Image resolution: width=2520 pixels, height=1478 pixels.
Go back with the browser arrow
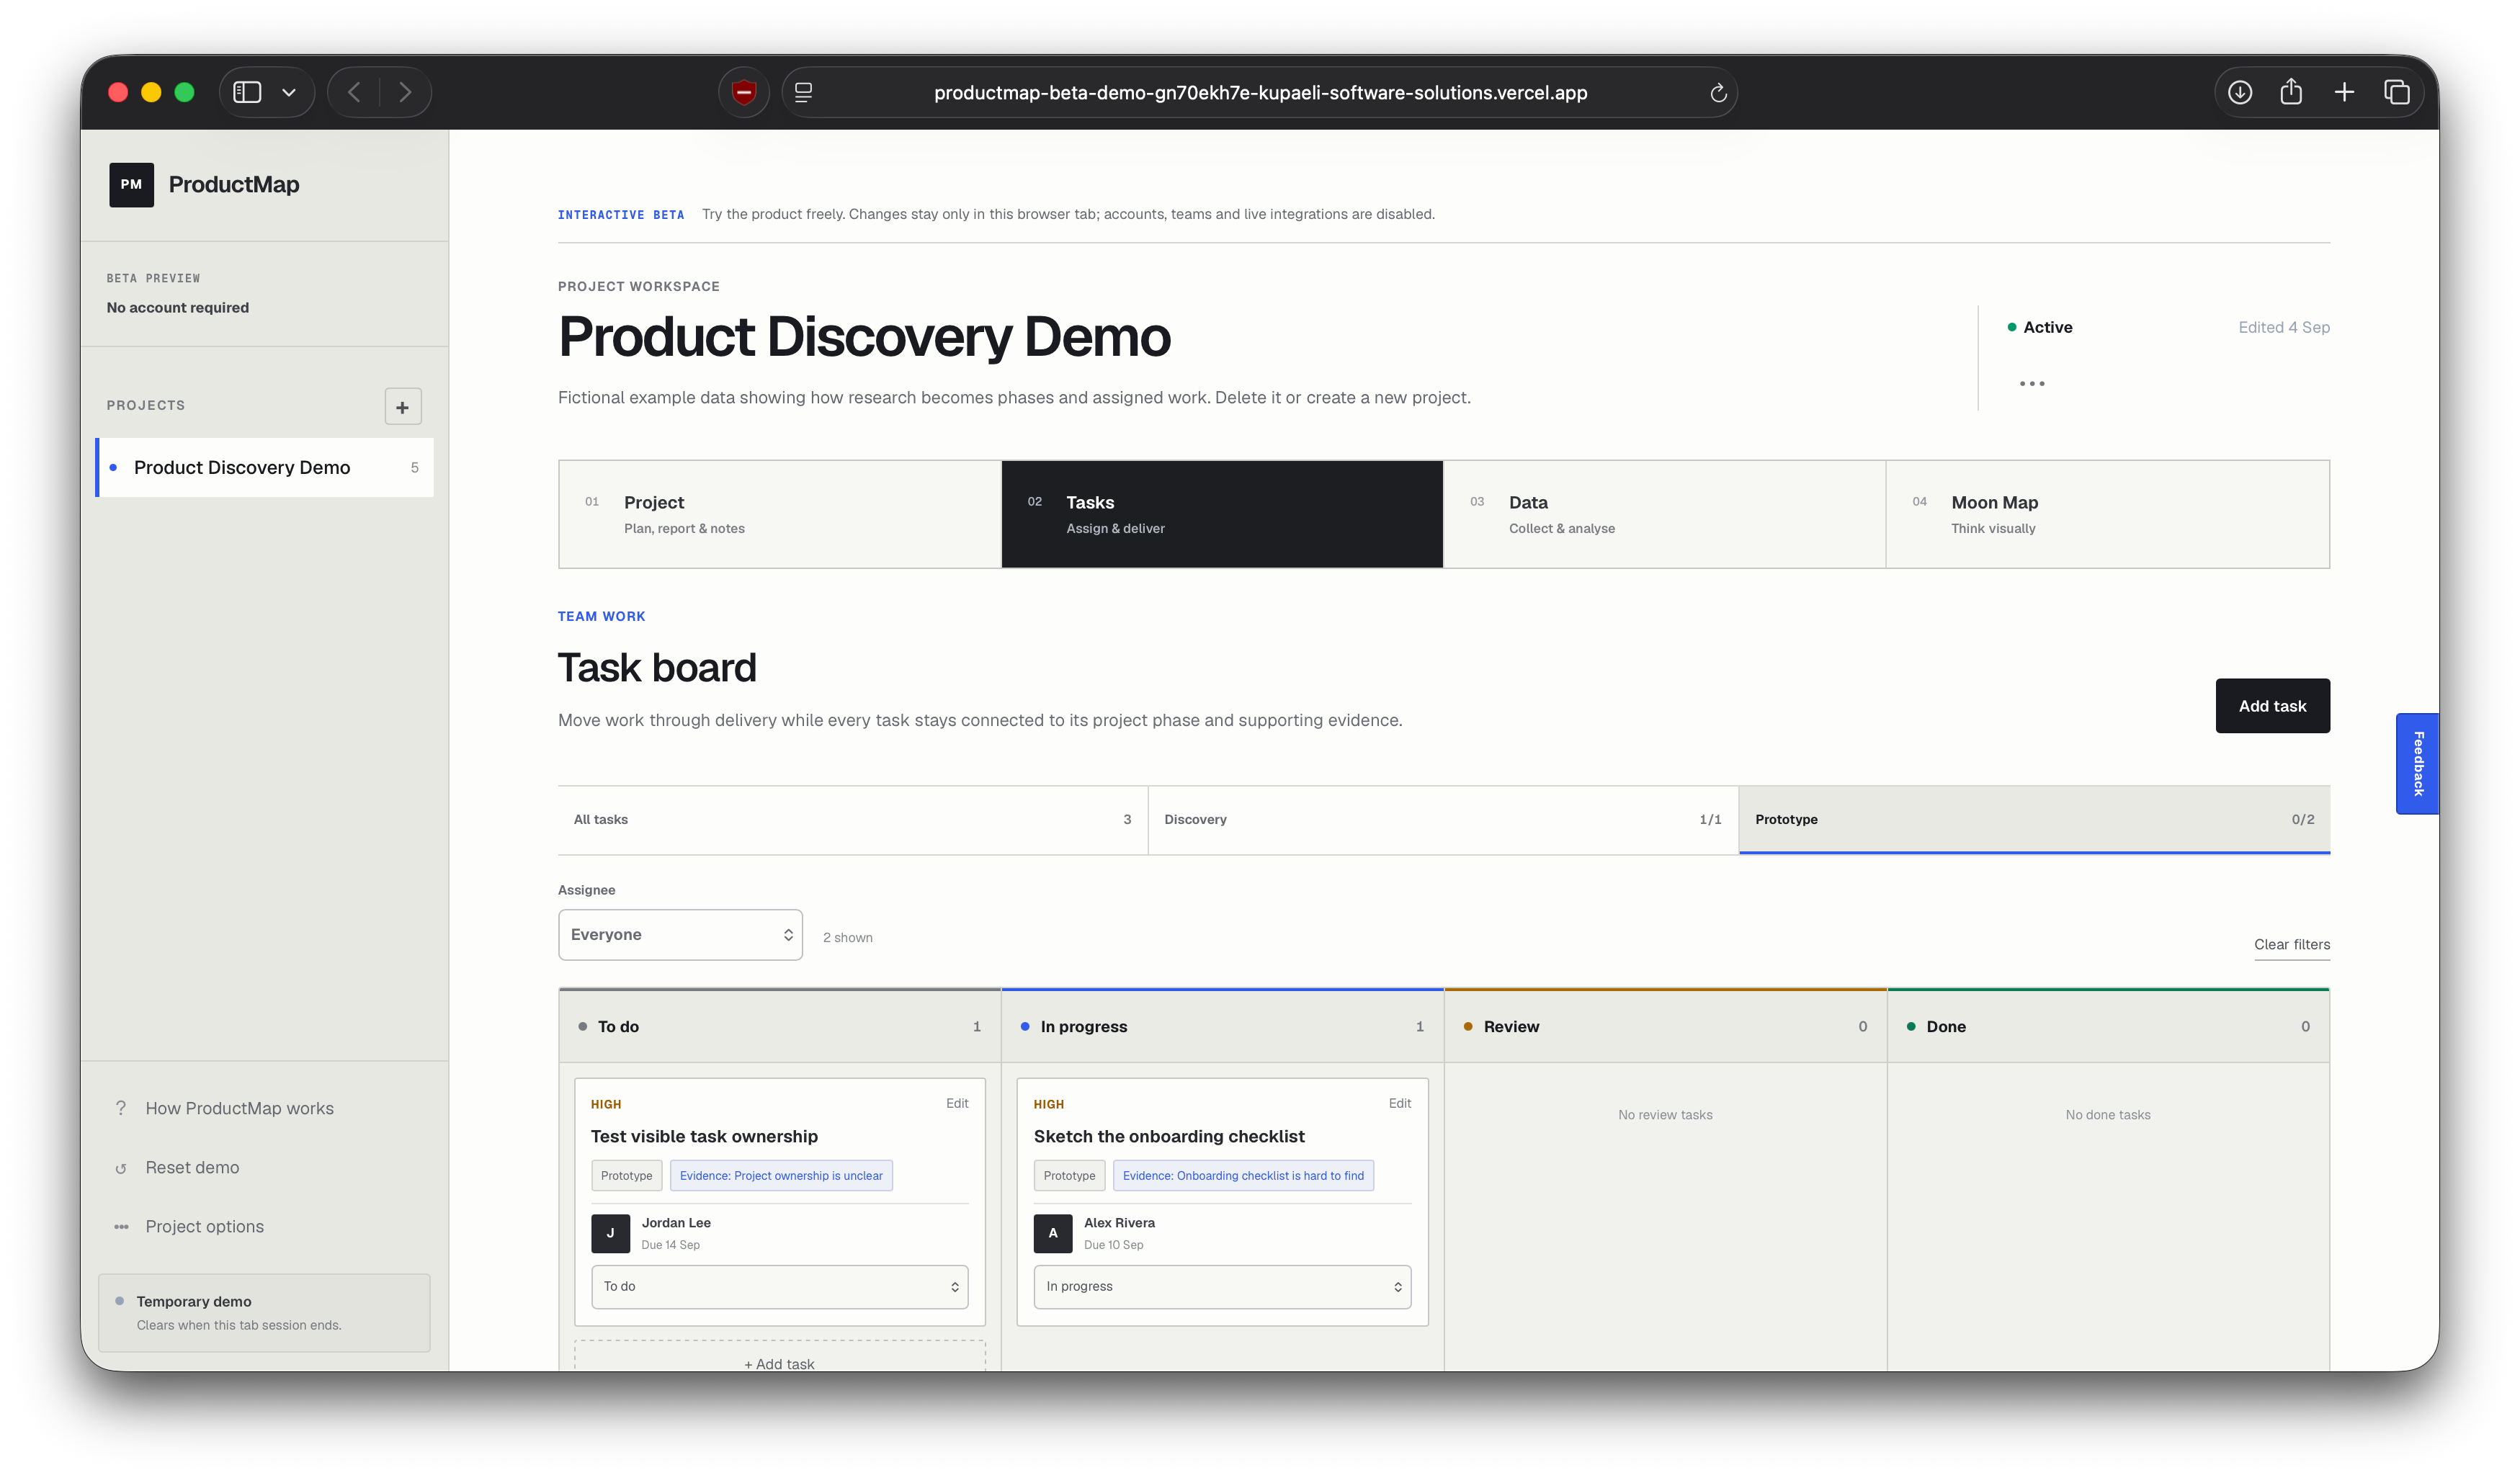pos(354,92)
